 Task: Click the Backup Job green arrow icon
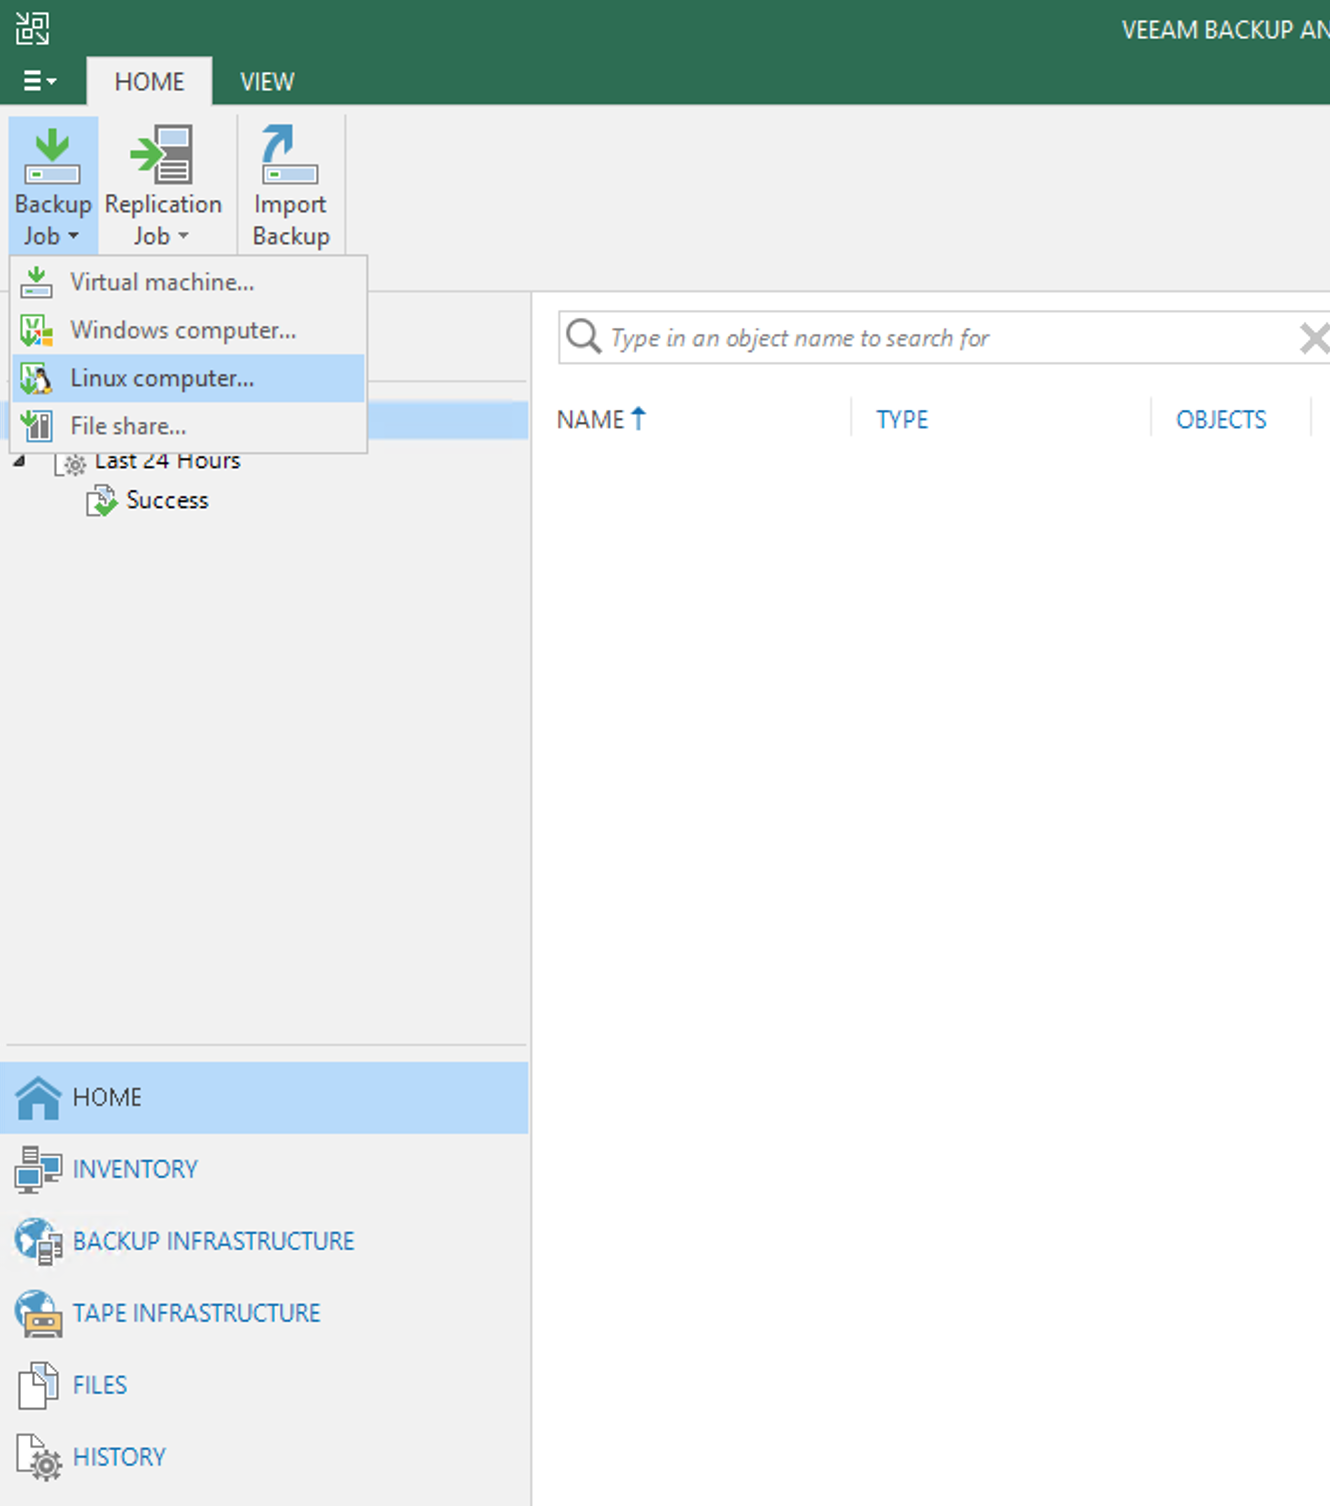[x=52, y=156]
